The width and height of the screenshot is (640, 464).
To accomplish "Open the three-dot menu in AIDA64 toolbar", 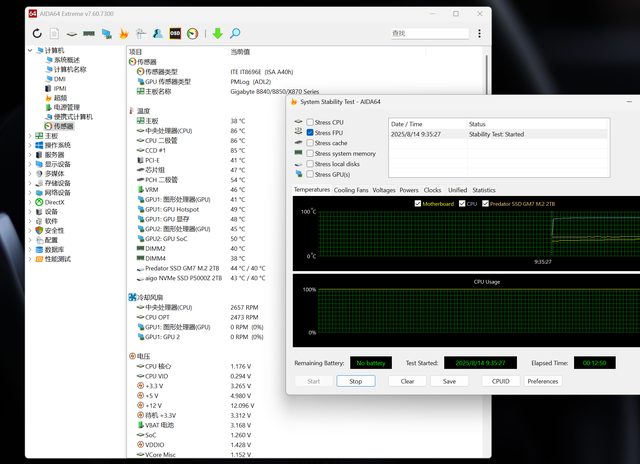I will point(479,33).
